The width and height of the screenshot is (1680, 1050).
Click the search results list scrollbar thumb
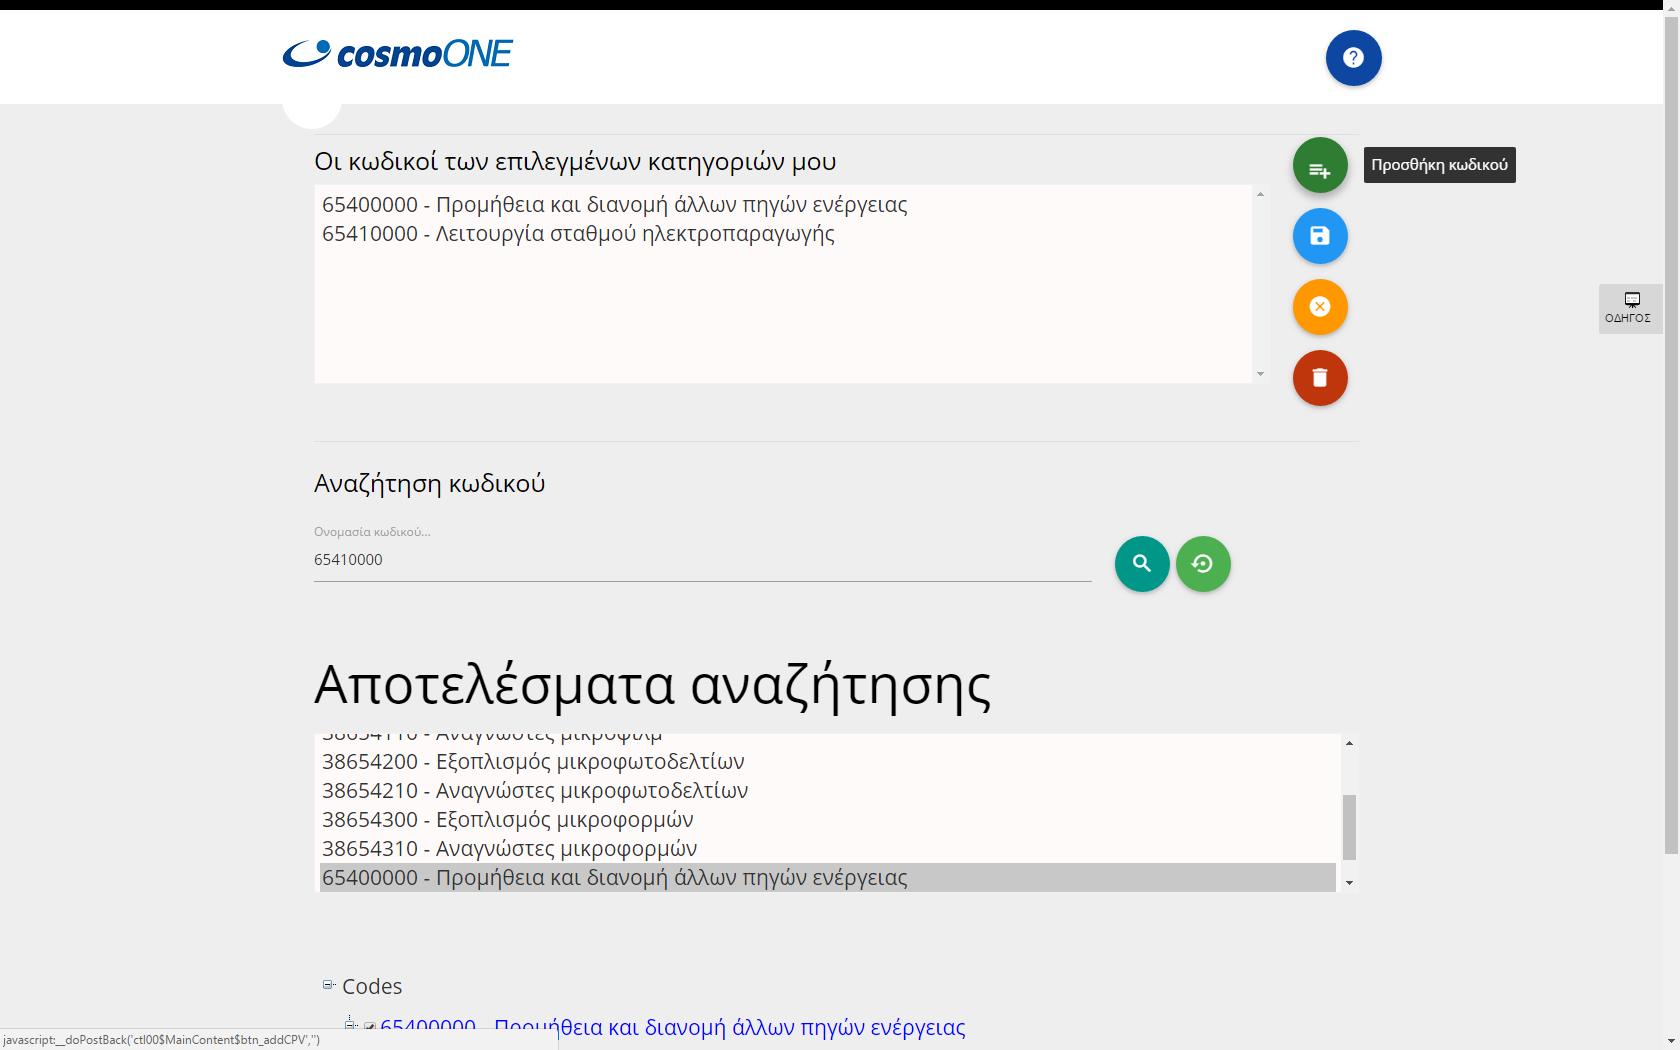1349,827
